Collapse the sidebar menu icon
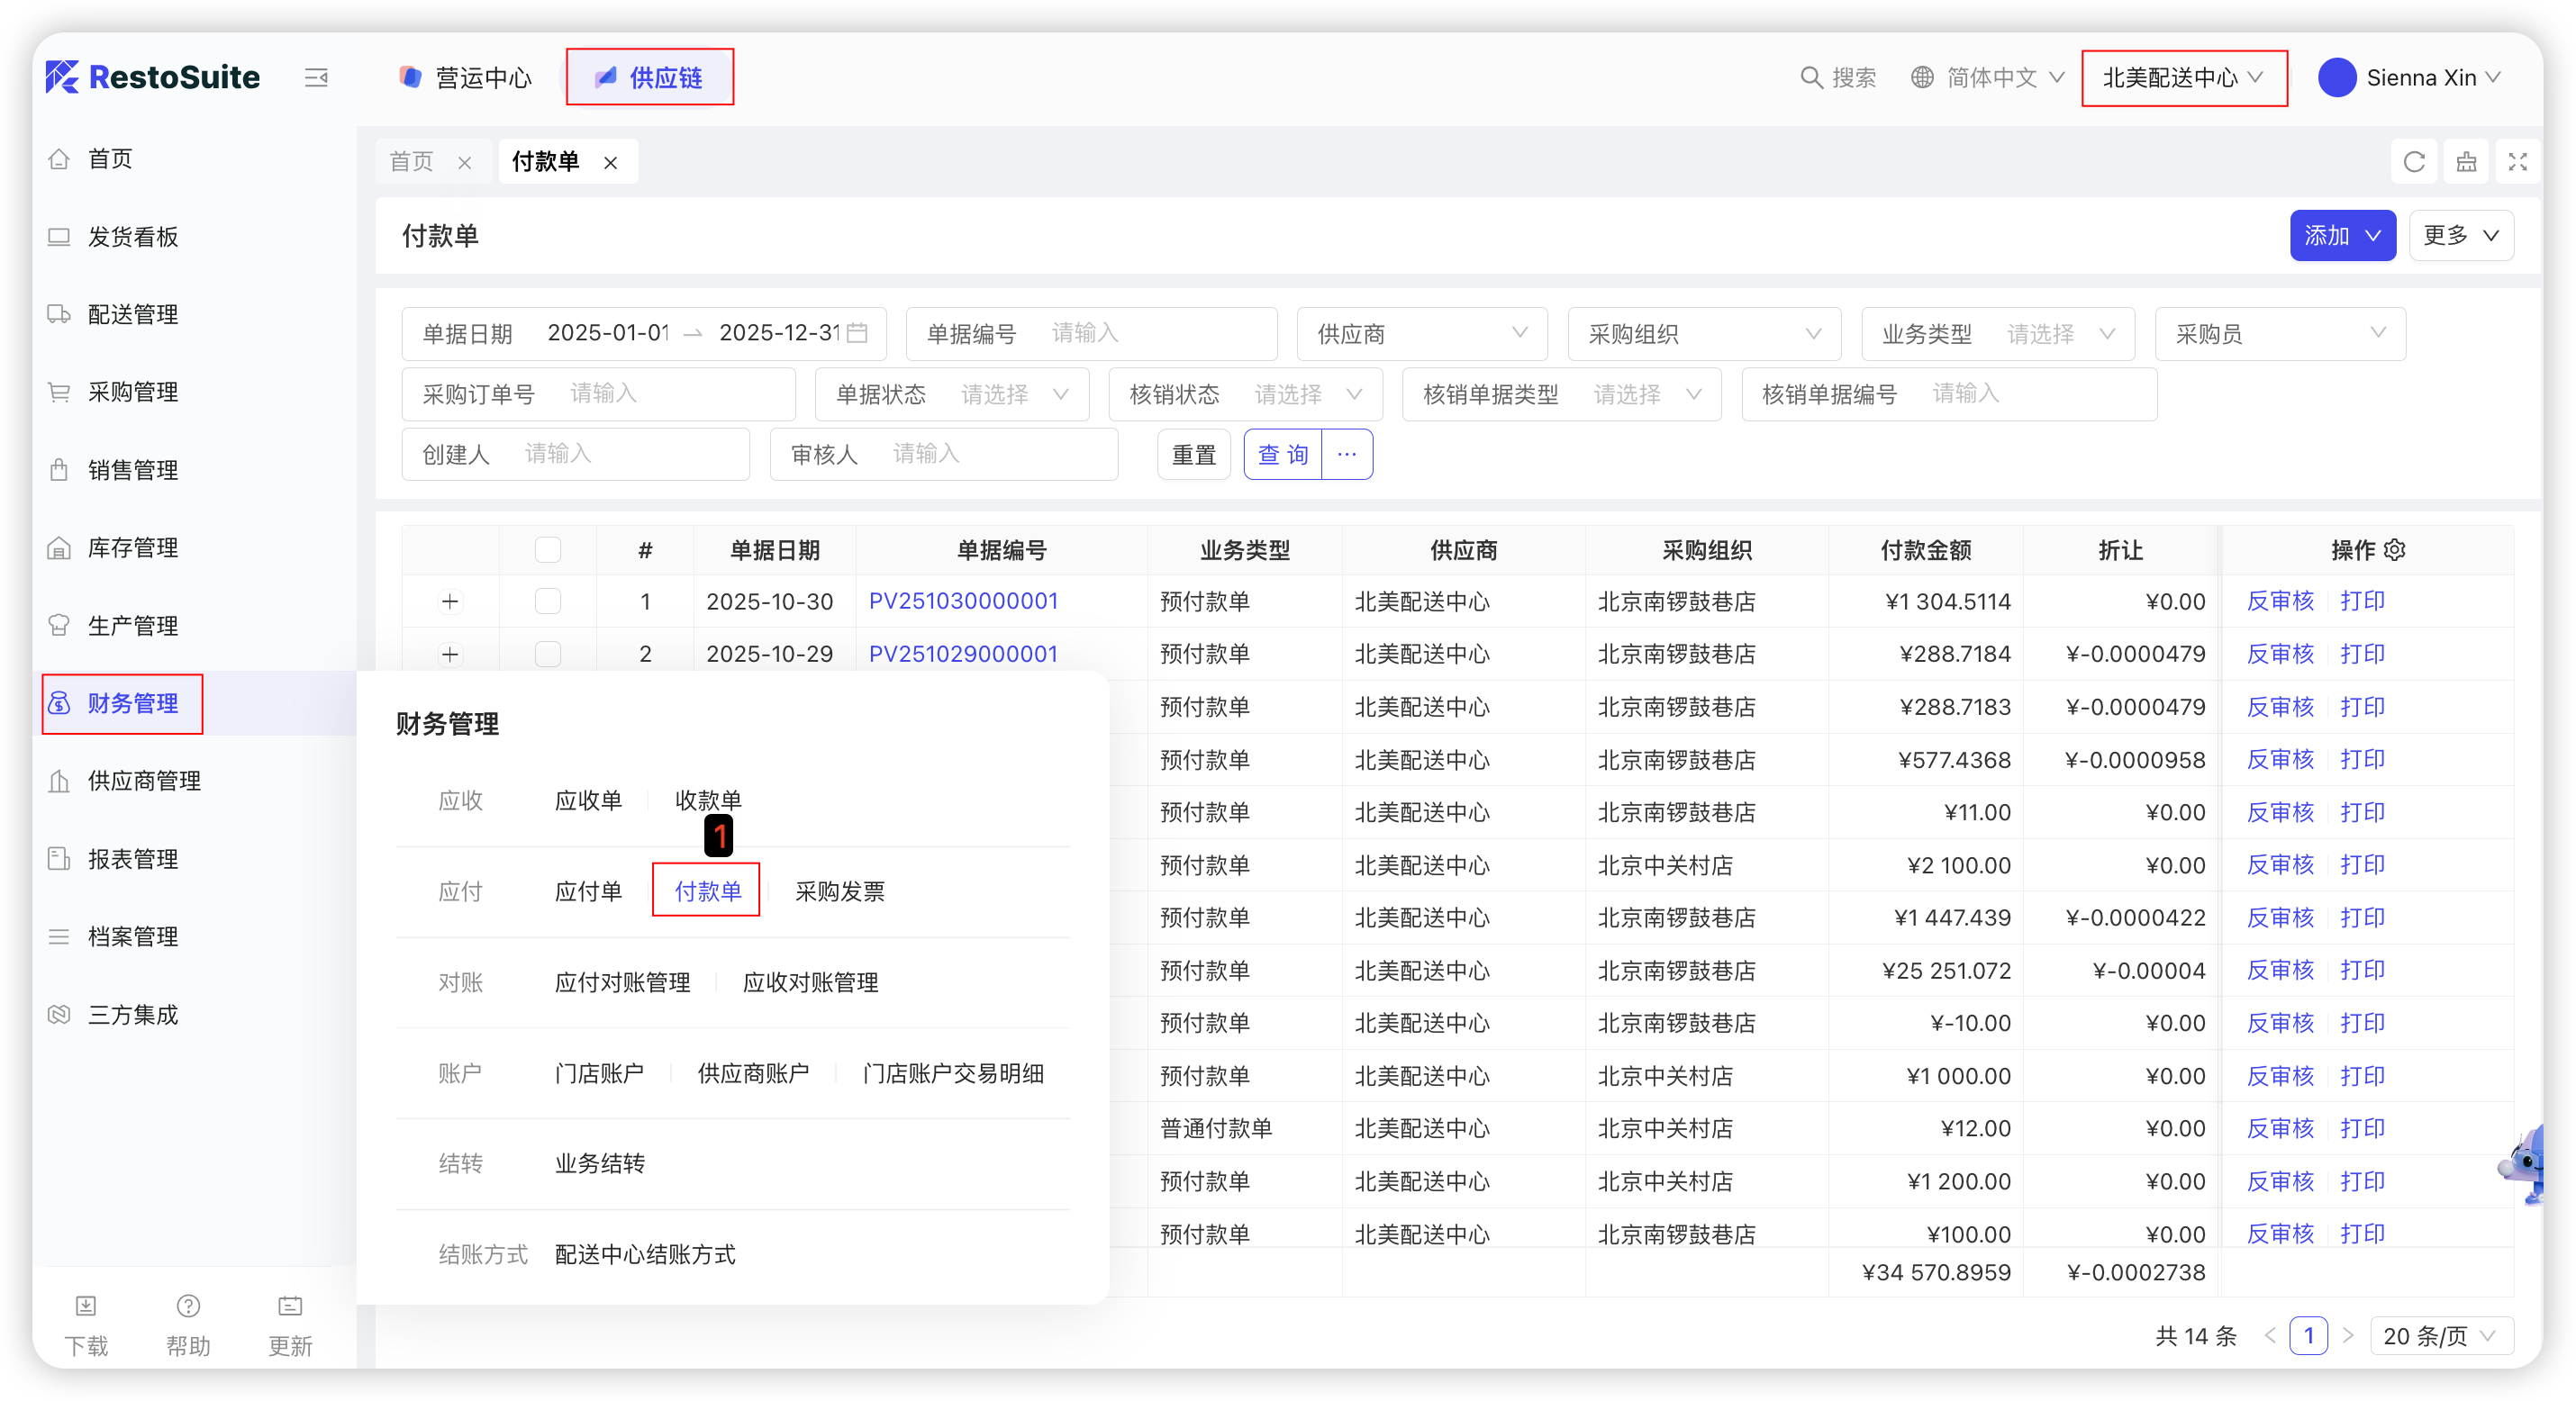This screenshot has width=2576, height=1401. point(316,77)
